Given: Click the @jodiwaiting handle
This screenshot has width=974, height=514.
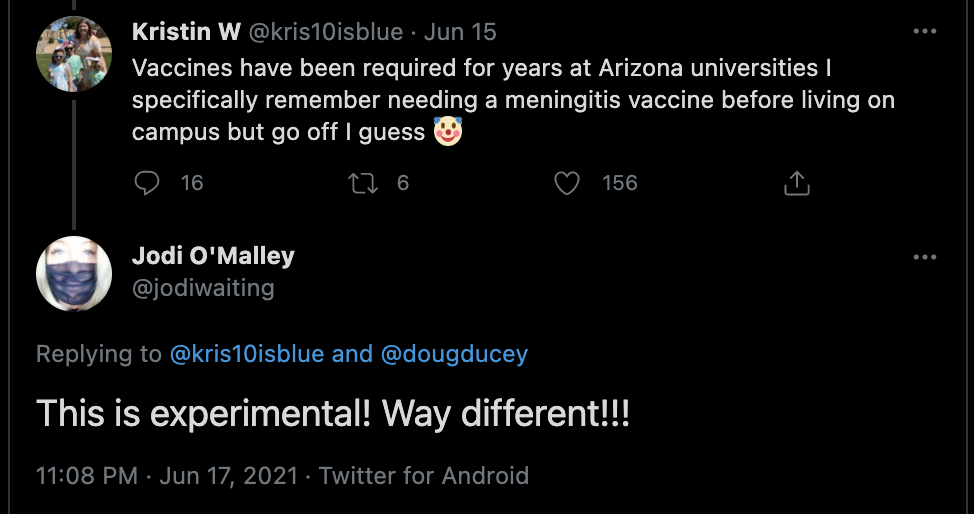Looking at the screenshot, I should (x=203, y=289).
